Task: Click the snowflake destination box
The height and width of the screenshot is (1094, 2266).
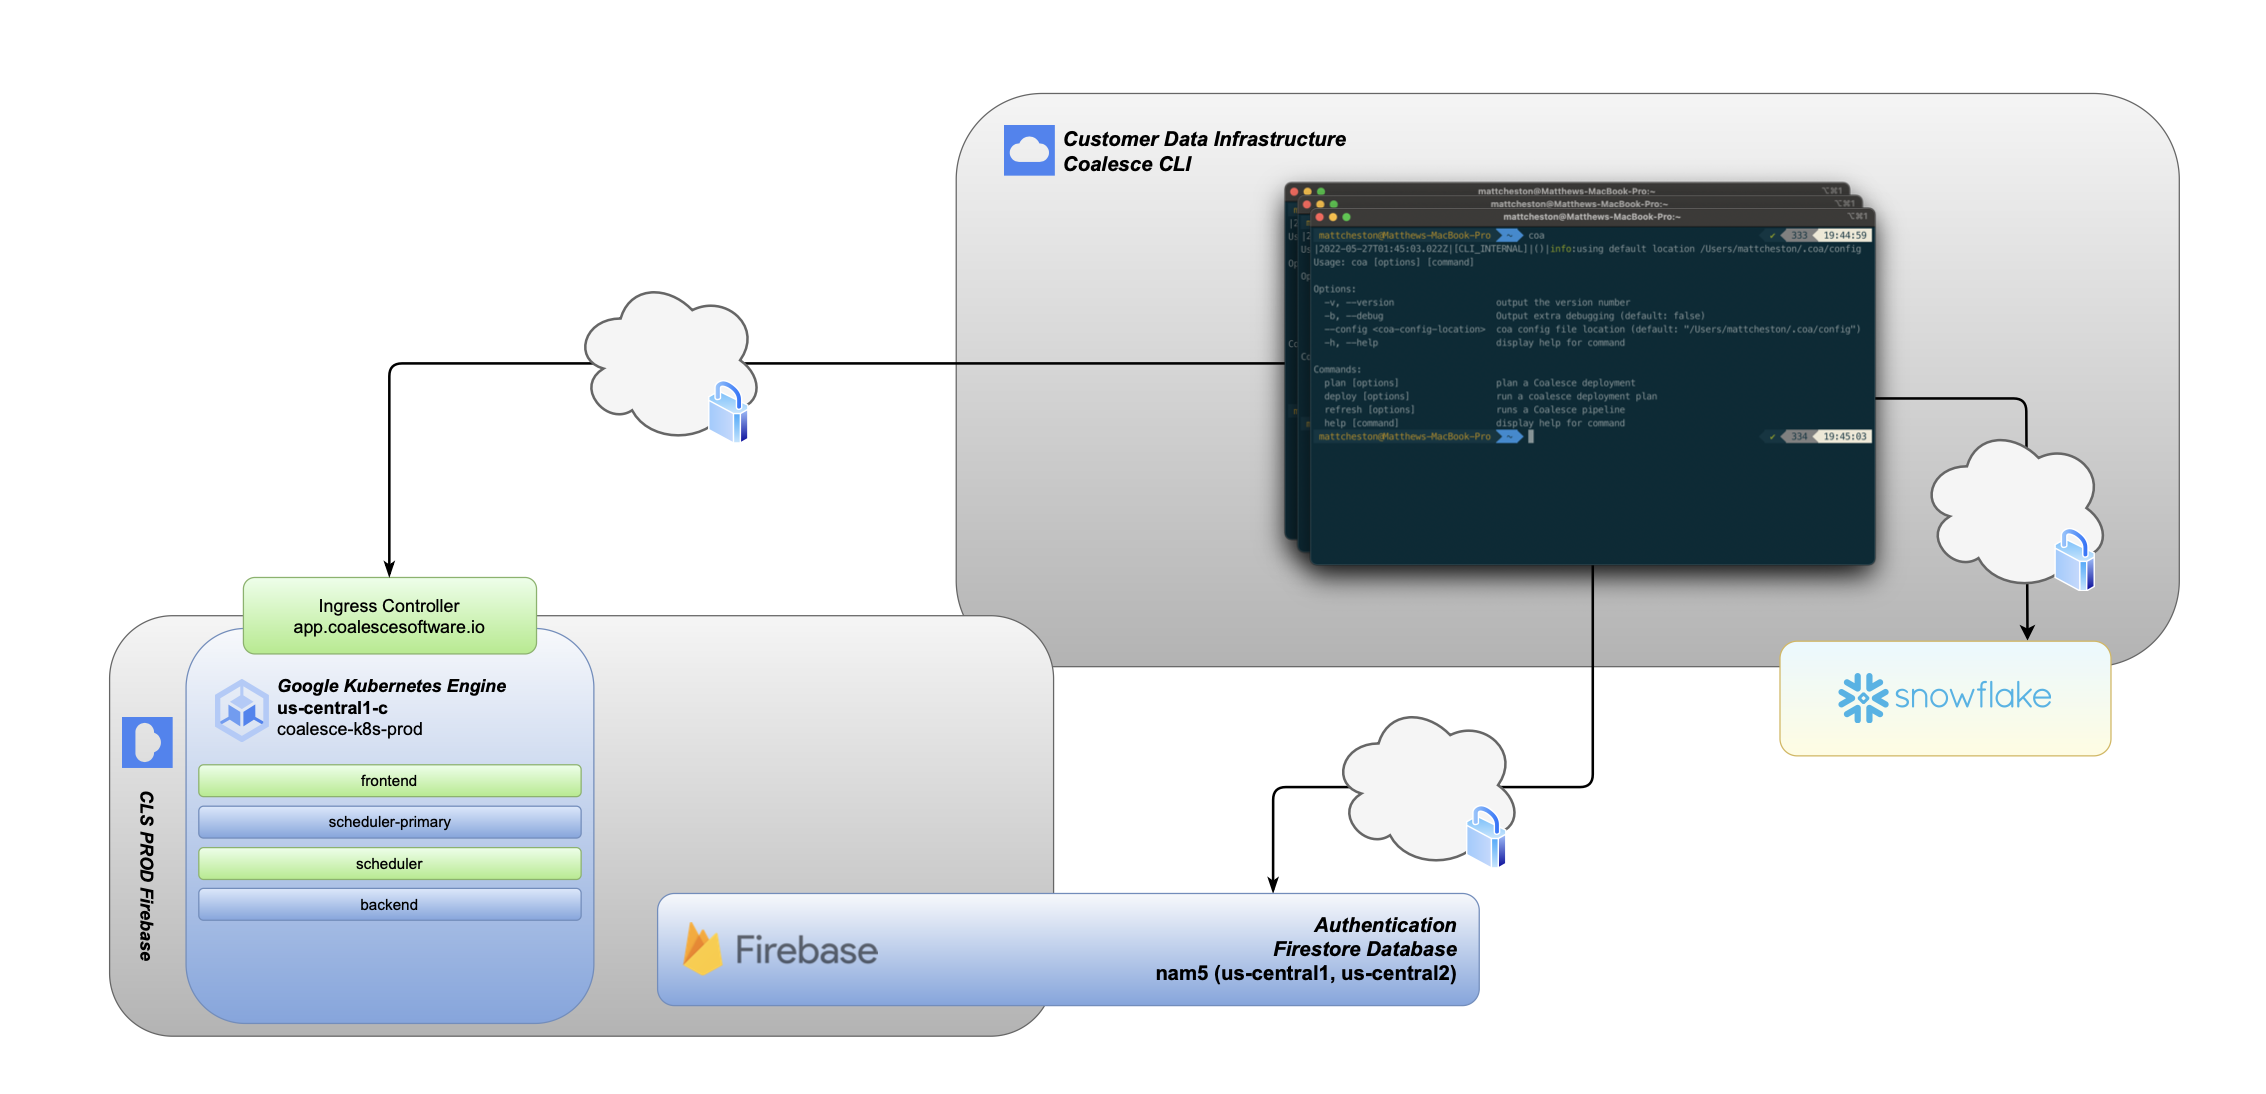Action: tap(1944, 697)
